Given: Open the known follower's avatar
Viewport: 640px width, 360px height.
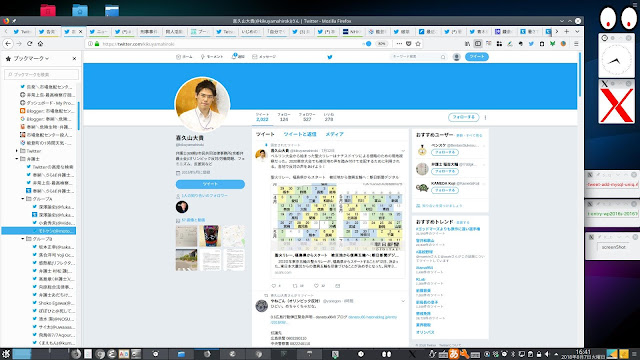Looking at the screenshot, I should click(x=182, y=207).
